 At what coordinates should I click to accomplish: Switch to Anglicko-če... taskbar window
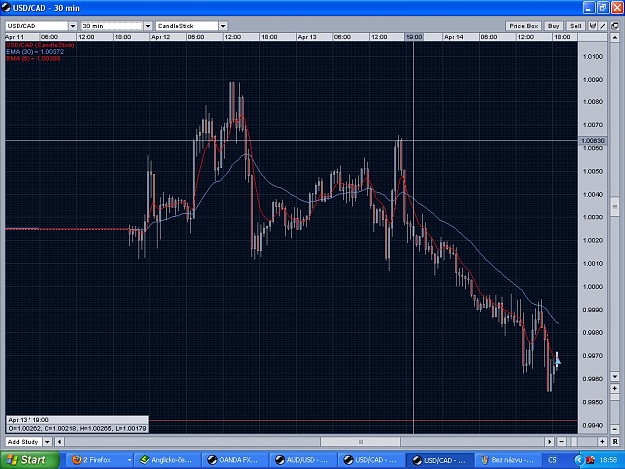pyautogui.click(x=166, y=460)
